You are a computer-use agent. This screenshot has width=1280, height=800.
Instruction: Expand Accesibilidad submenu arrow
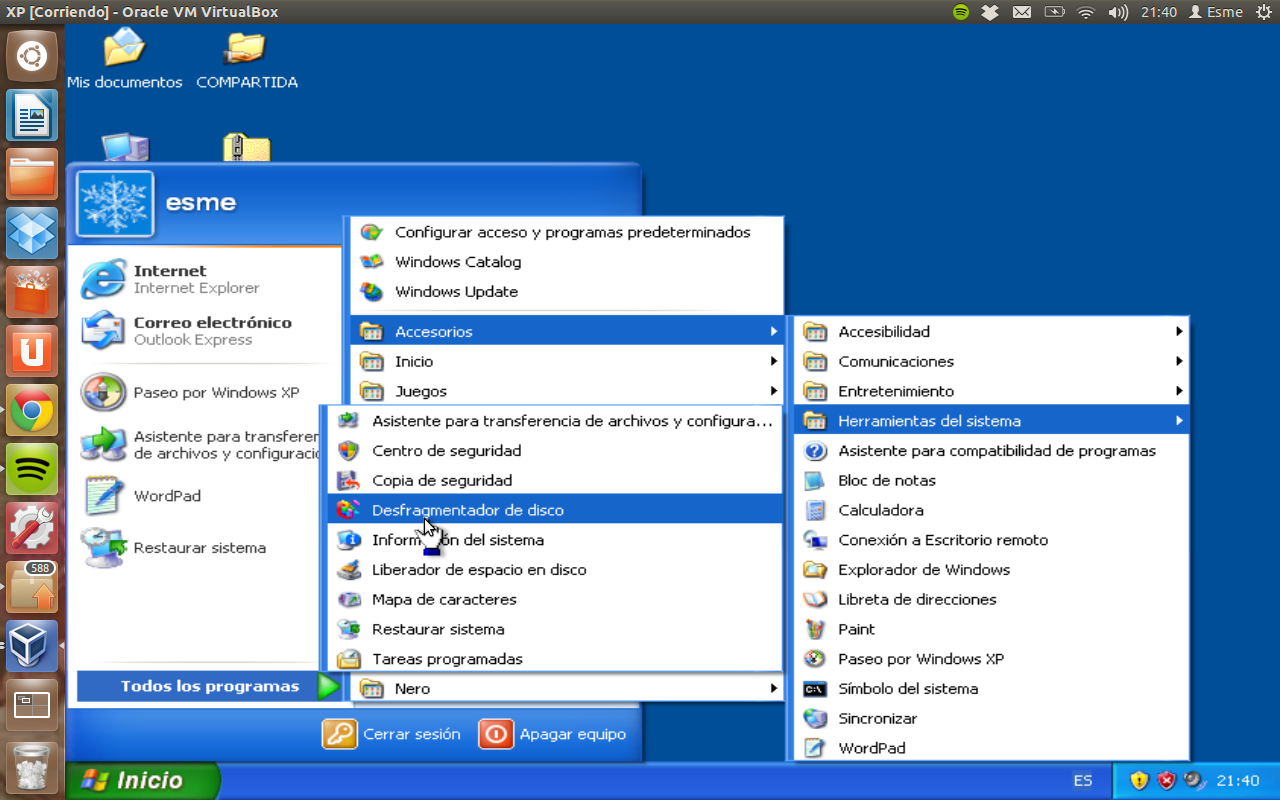[1180, 331]
